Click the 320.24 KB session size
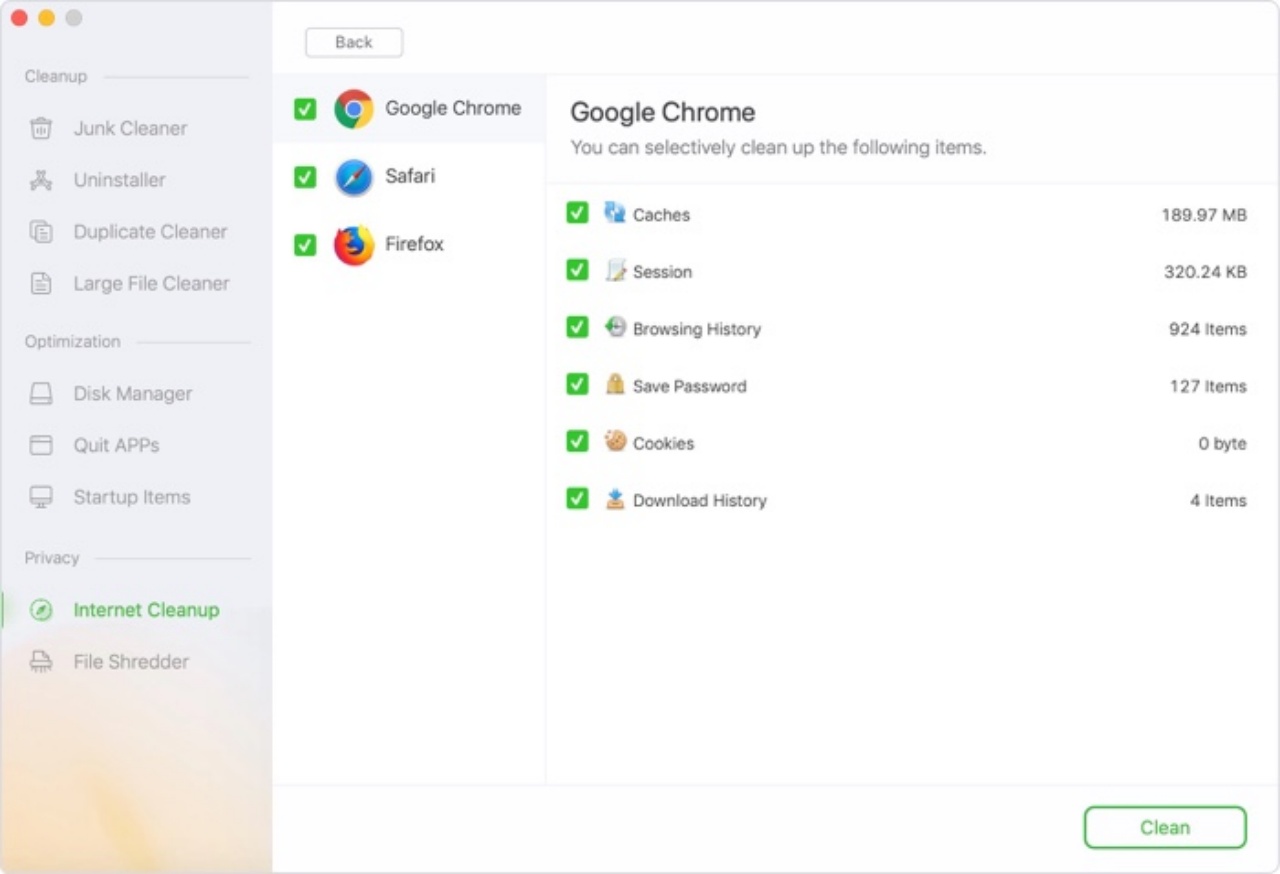Screen dimensions: 1280x874 click(1205, 272)
